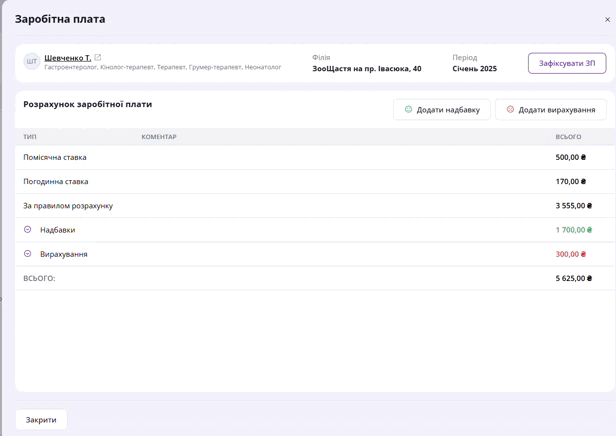Close the Заробітна плата dialog with X
Viewport: 616px width, 436px height.
(x=607, y=20)
